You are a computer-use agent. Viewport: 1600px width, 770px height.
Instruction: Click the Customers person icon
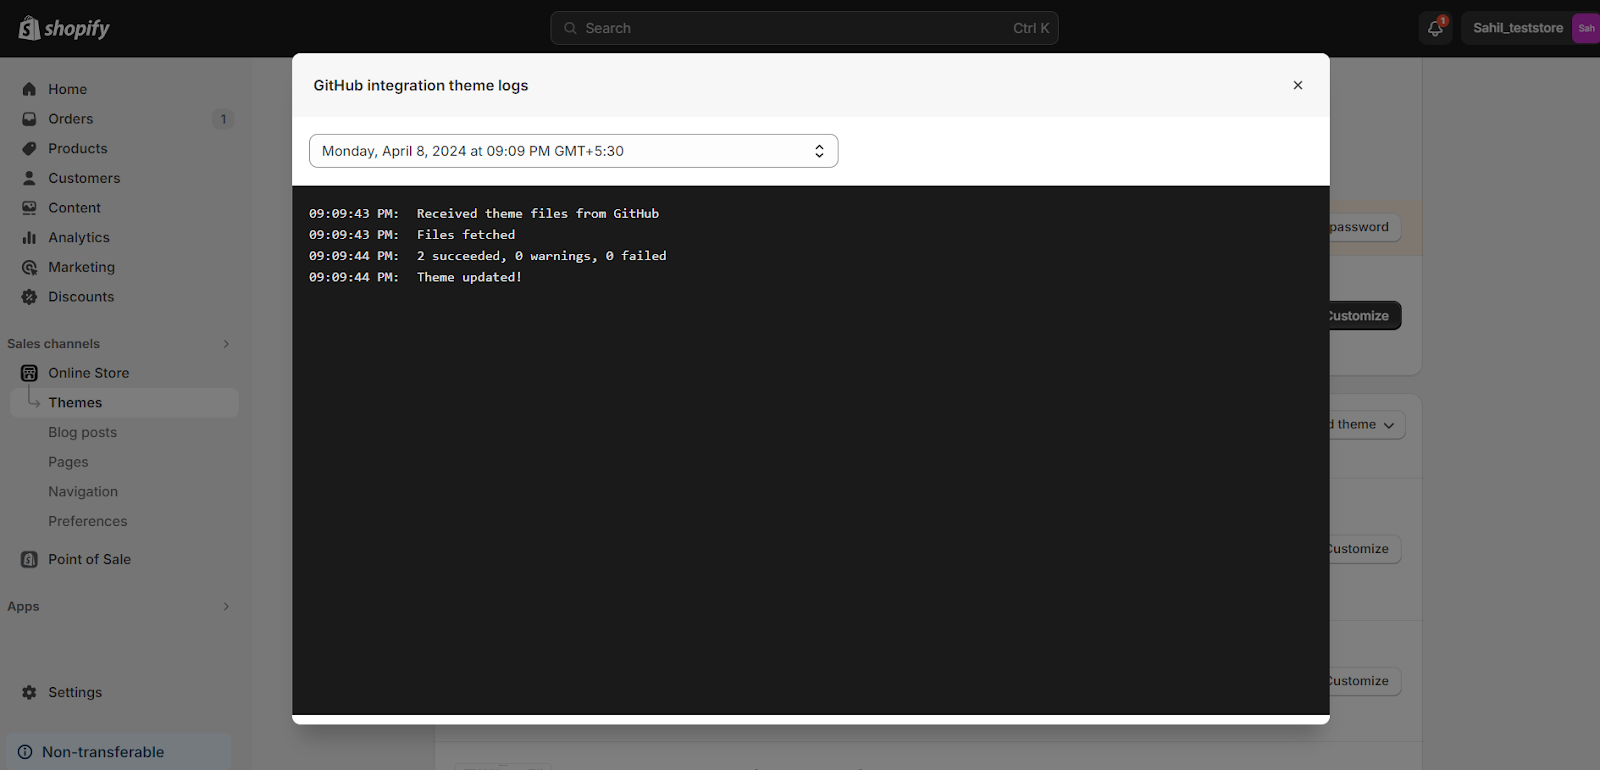[x=29, y=178]
